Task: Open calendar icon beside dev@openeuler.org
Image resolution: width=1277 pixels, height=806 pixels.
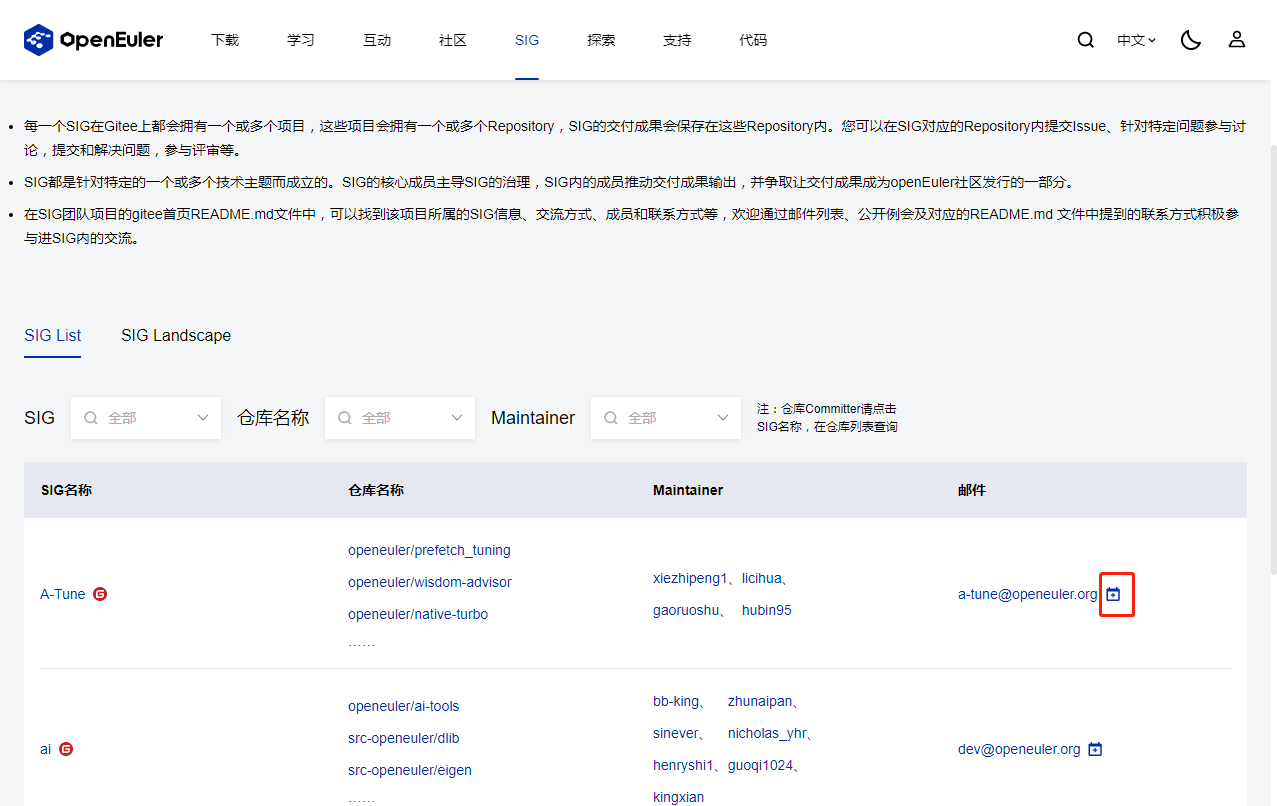Action: (1095, 749)
